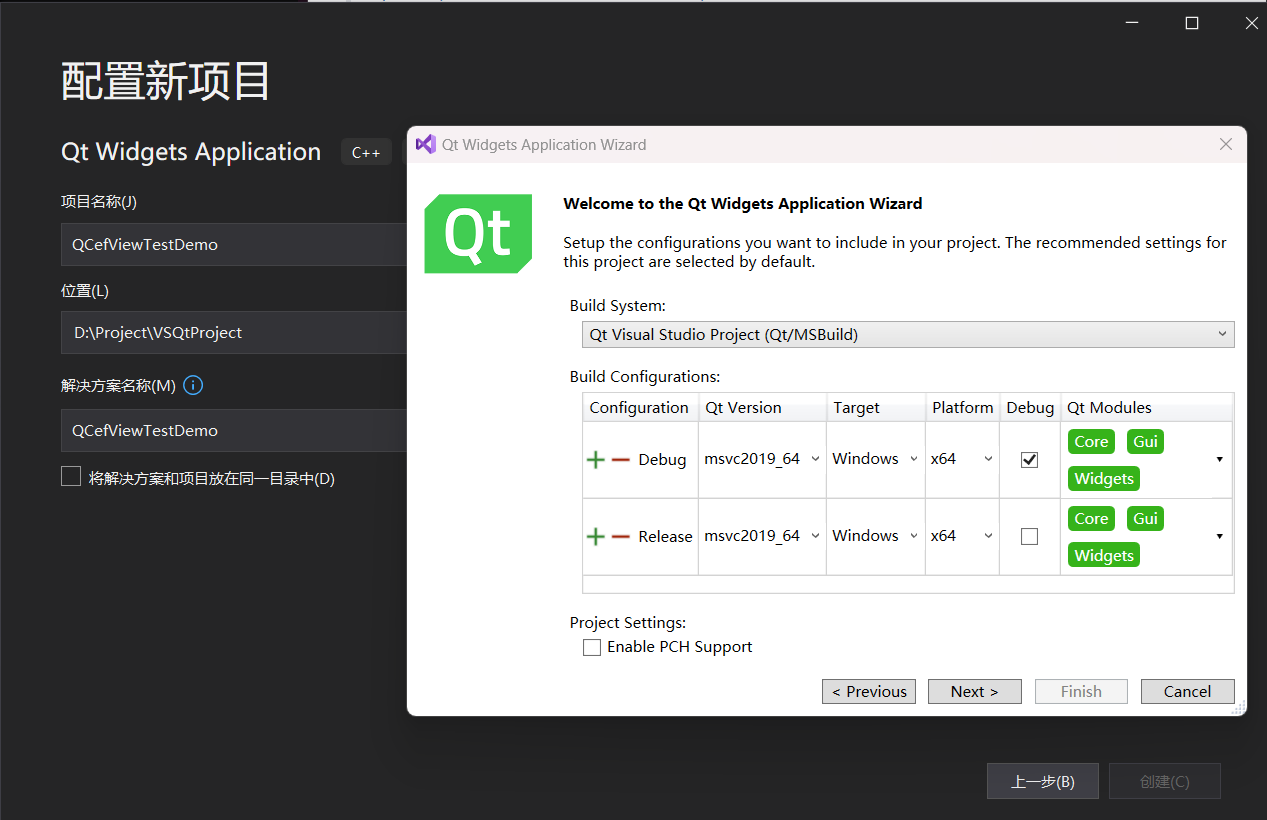Remove the Debug configuration with its minus icon

pyautogui.click(x=621, y=460)
